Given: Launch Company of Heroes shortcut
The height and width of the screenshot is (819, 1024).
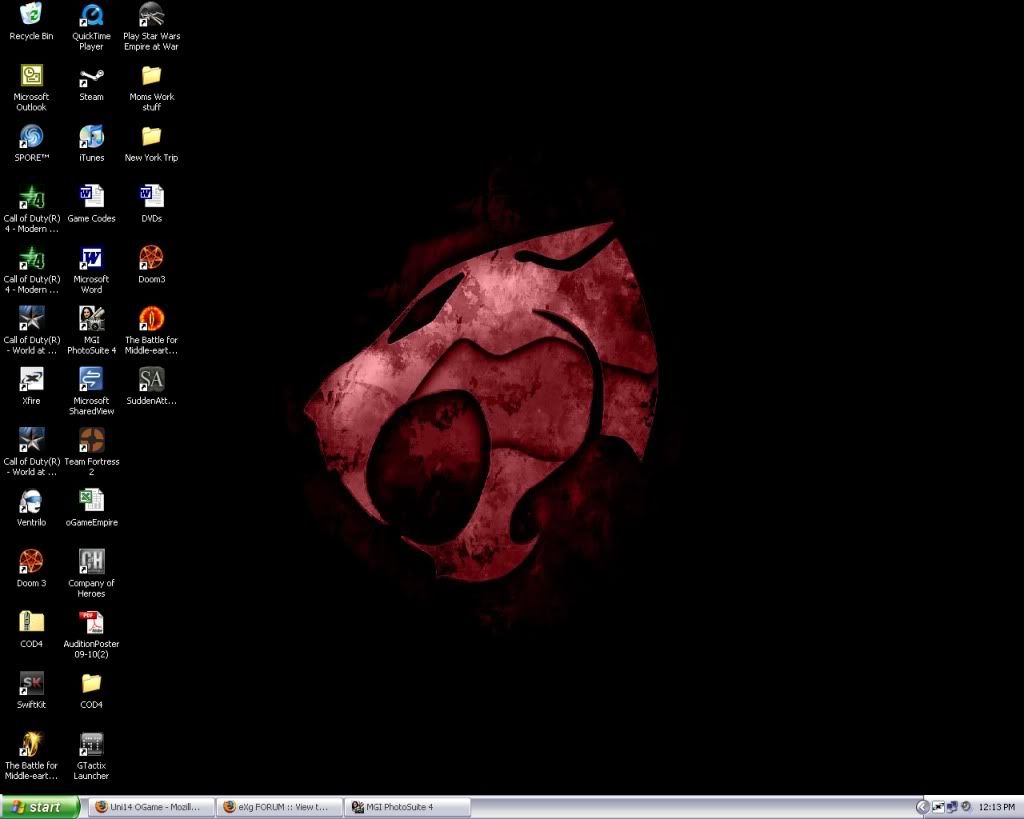Looking at the screenshot, I should click(91, 561).
